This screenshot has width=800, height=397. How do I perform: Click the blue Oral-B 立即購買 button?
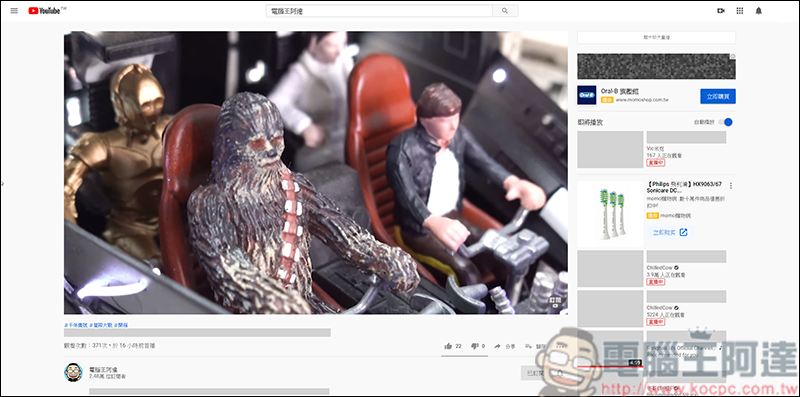(717, 96)
